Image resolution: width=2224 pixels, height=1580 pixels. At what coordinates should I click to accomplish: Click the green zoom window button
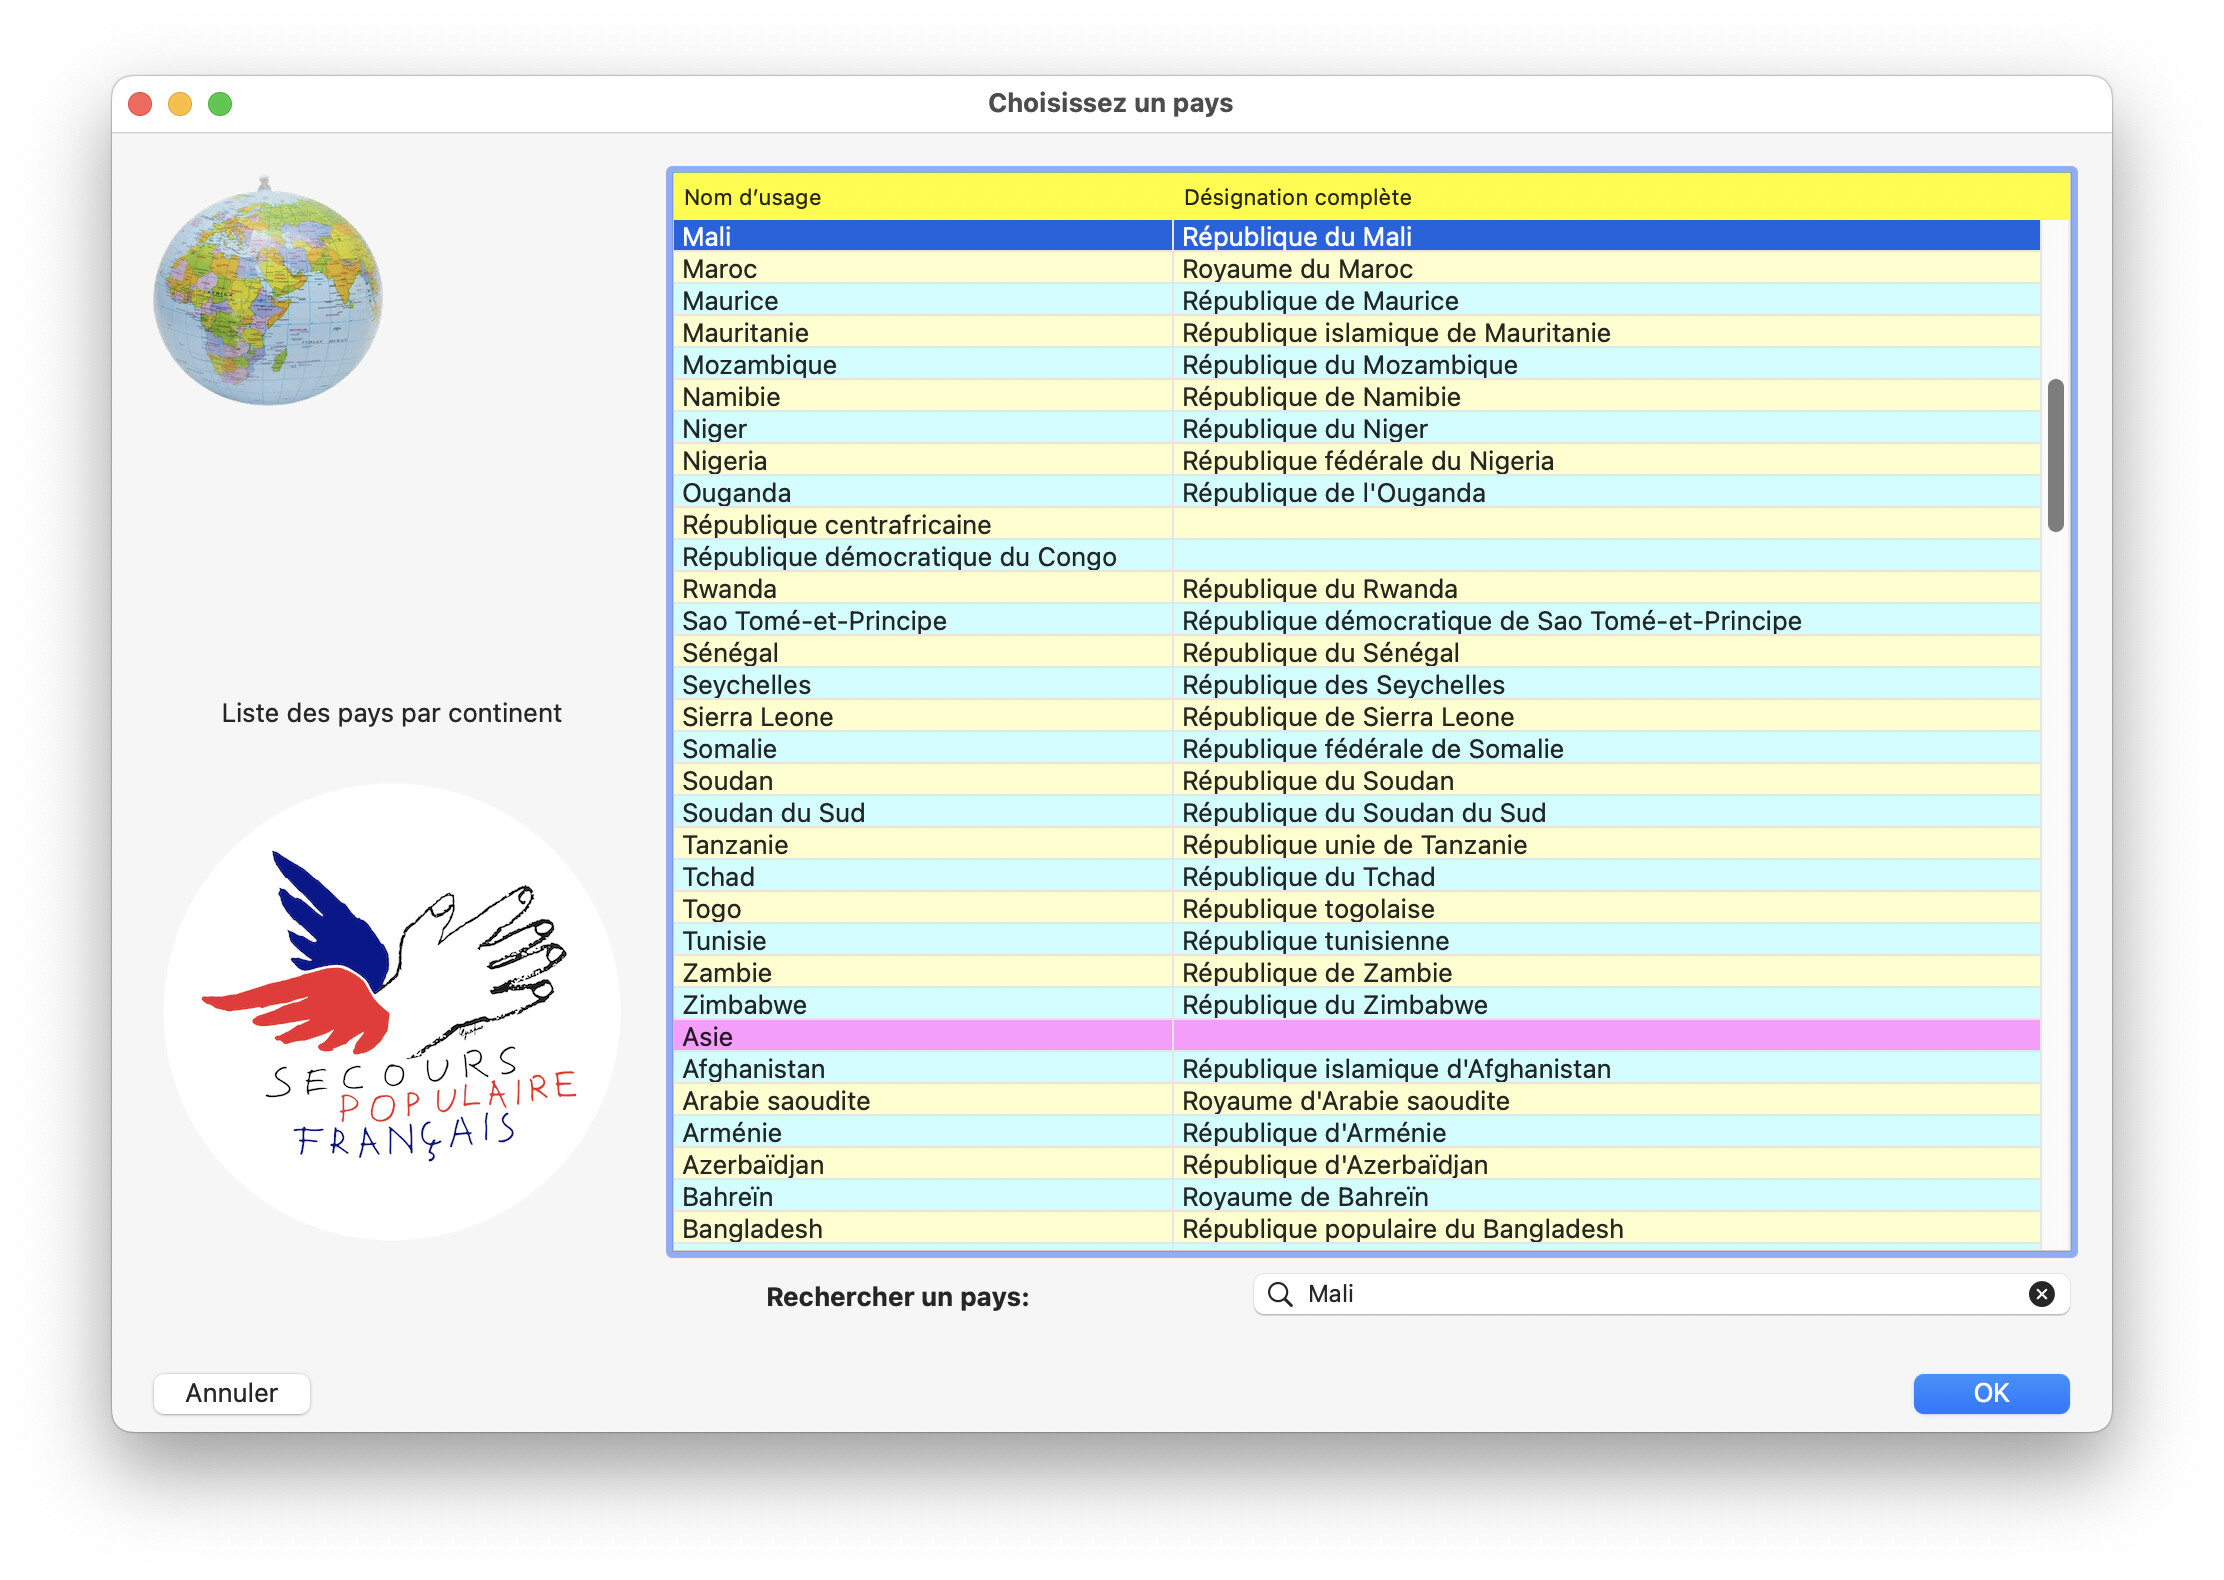220,104
